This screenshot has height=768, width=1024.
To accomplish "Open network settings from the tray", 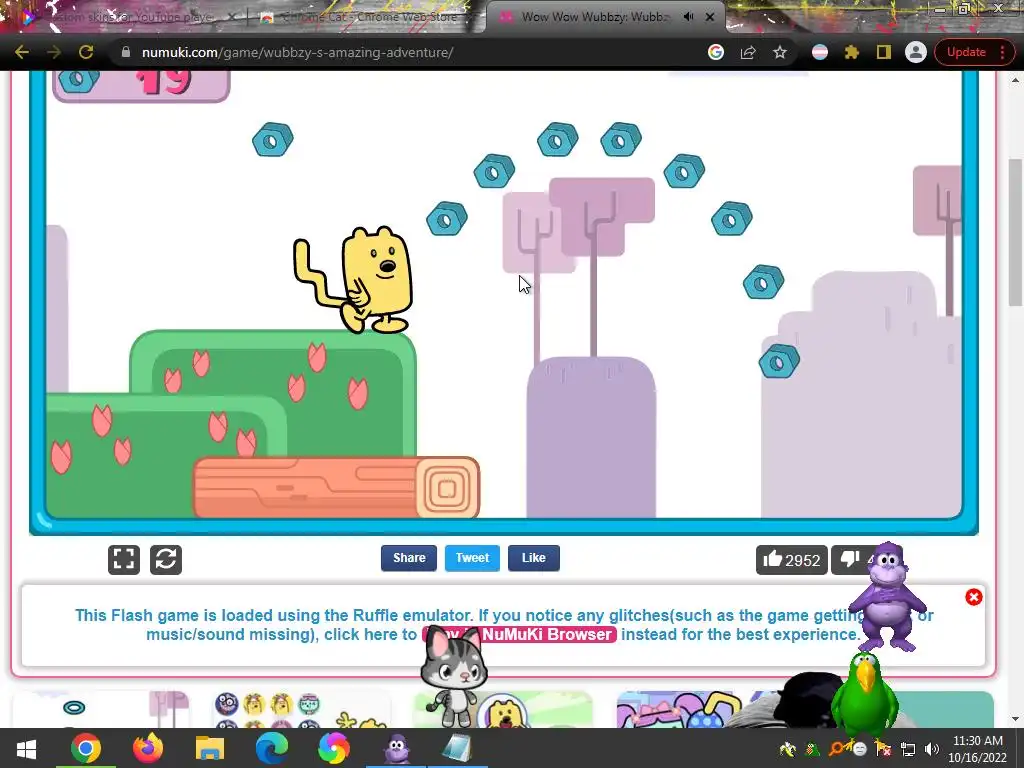I will [908, 749].
